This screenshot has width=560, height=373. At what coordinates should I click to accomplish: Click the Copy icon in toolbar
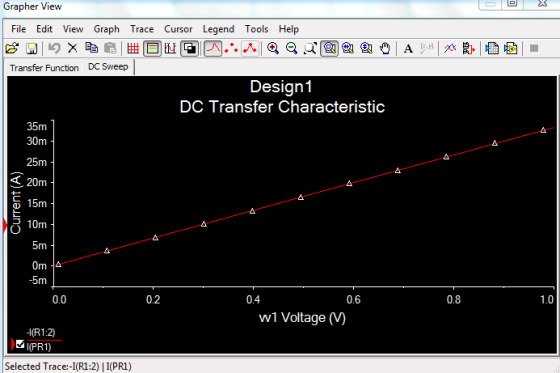tap(91, 48)
